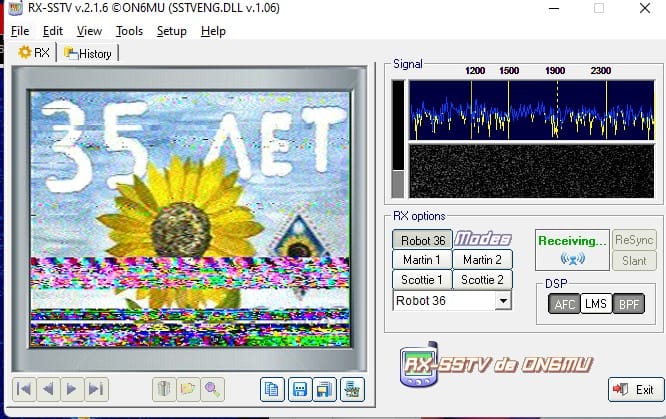Click the 2300 frequency marker label
Viewport: 666px width, 419px height.
point(601,71)
